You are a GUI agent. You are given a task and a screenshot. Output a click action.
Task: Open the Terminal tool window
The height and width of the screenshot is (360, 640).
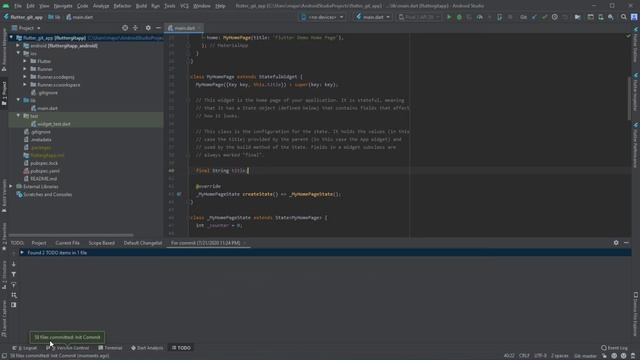pos(110,348)
